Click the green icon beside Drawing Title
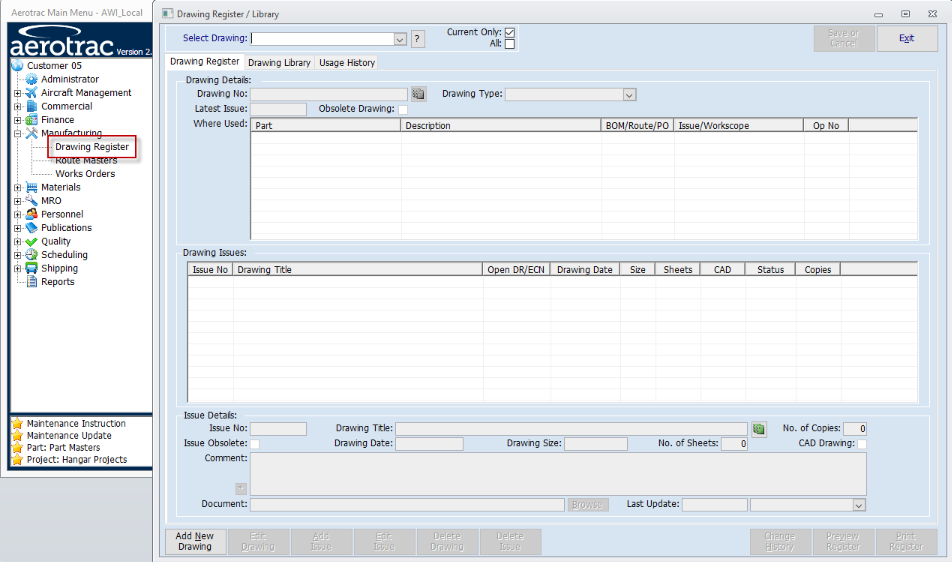Image resolution: width=952 pixels, height=562 pixels. pyautogui.click(x=759, y=429)
